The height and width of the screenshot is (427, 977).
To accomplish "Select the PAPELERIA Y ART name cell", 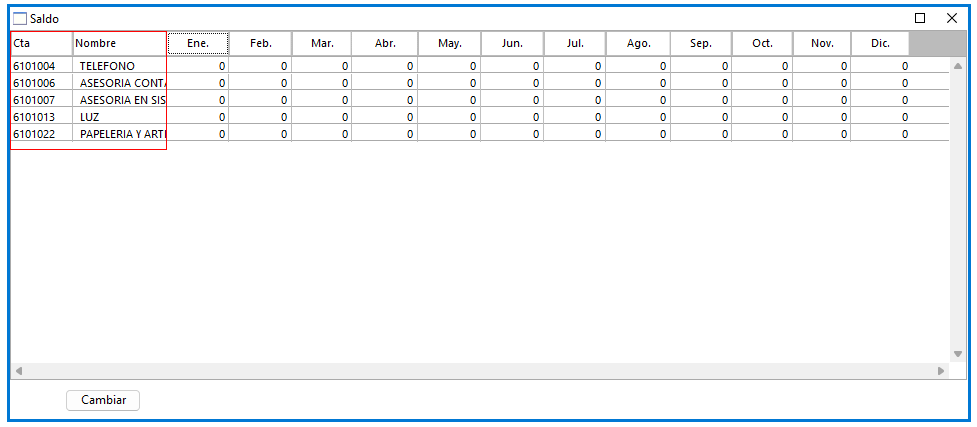I will pos(120,133).
